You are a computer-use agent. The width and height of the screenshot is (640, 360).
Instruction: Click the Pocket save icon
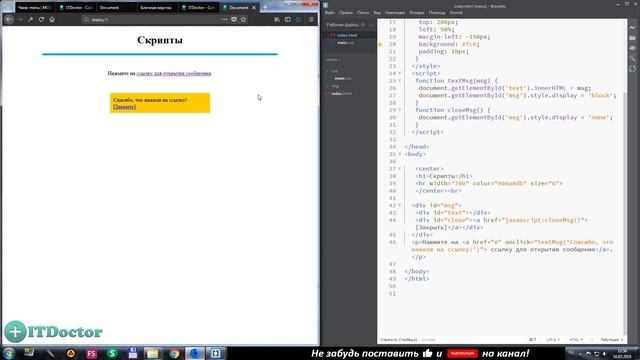coord(234,19)
